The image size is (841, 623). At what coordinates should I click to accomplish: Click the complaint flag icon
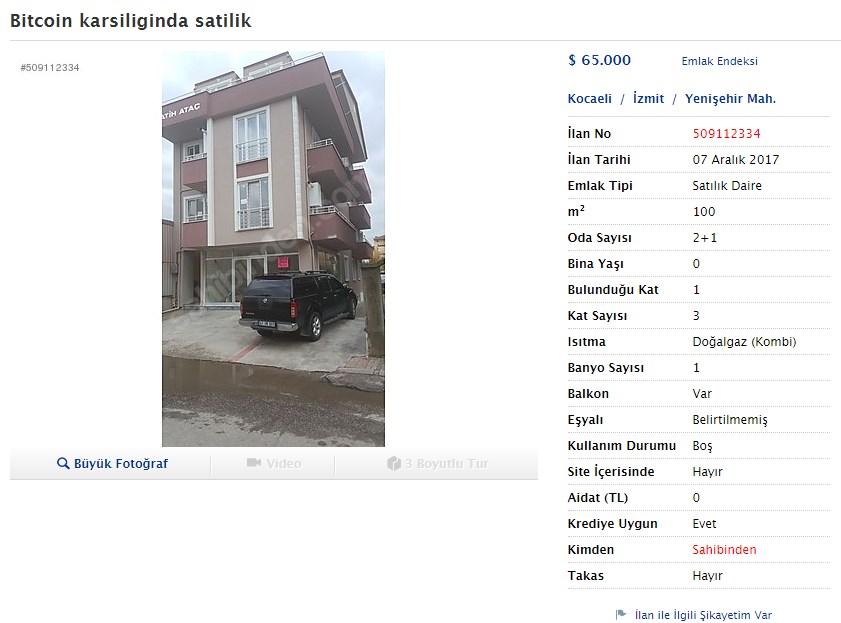[x=621, y=614]
